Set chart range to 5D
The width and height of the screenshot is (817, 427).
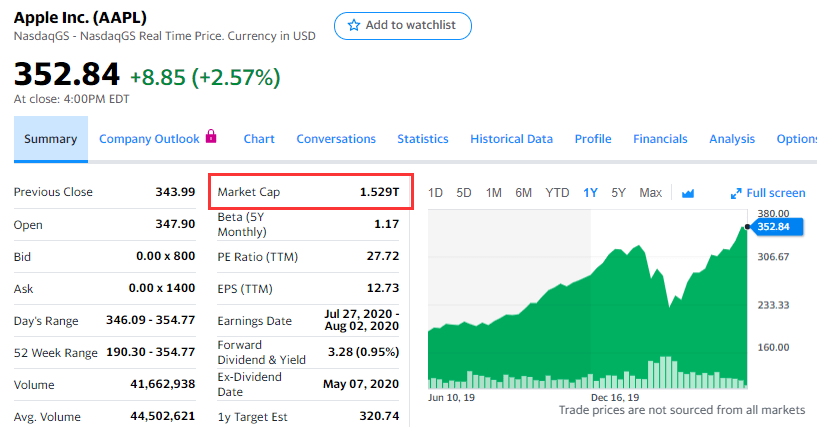(464, 192)
